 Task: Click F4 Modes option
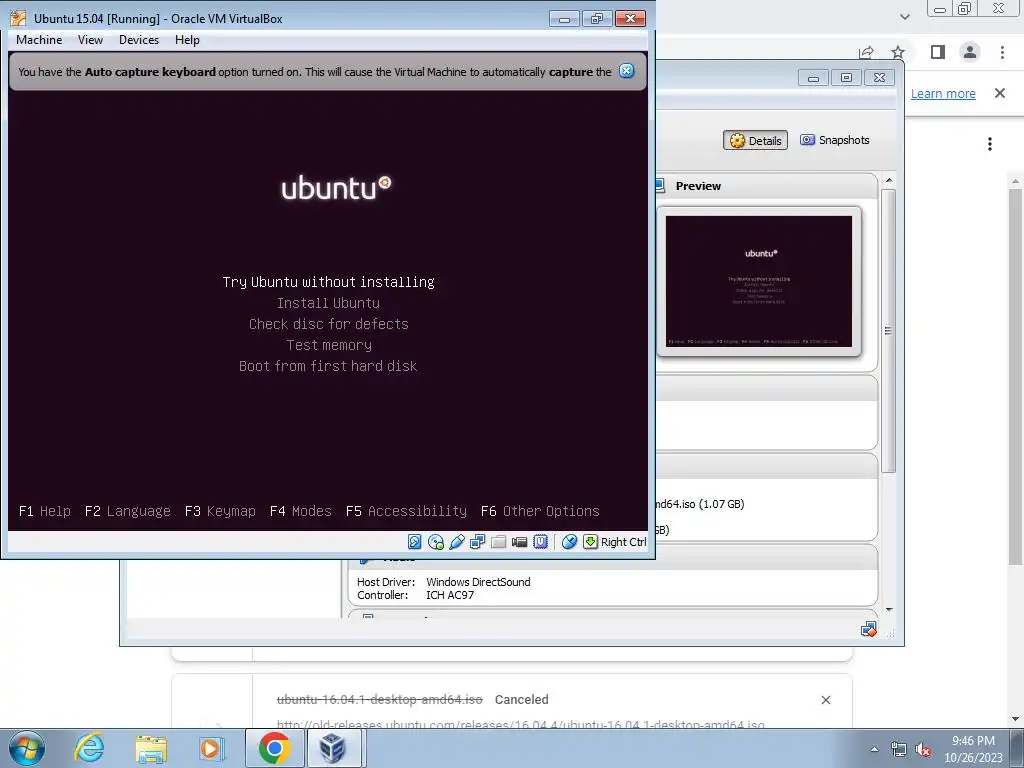coord(300,511)
